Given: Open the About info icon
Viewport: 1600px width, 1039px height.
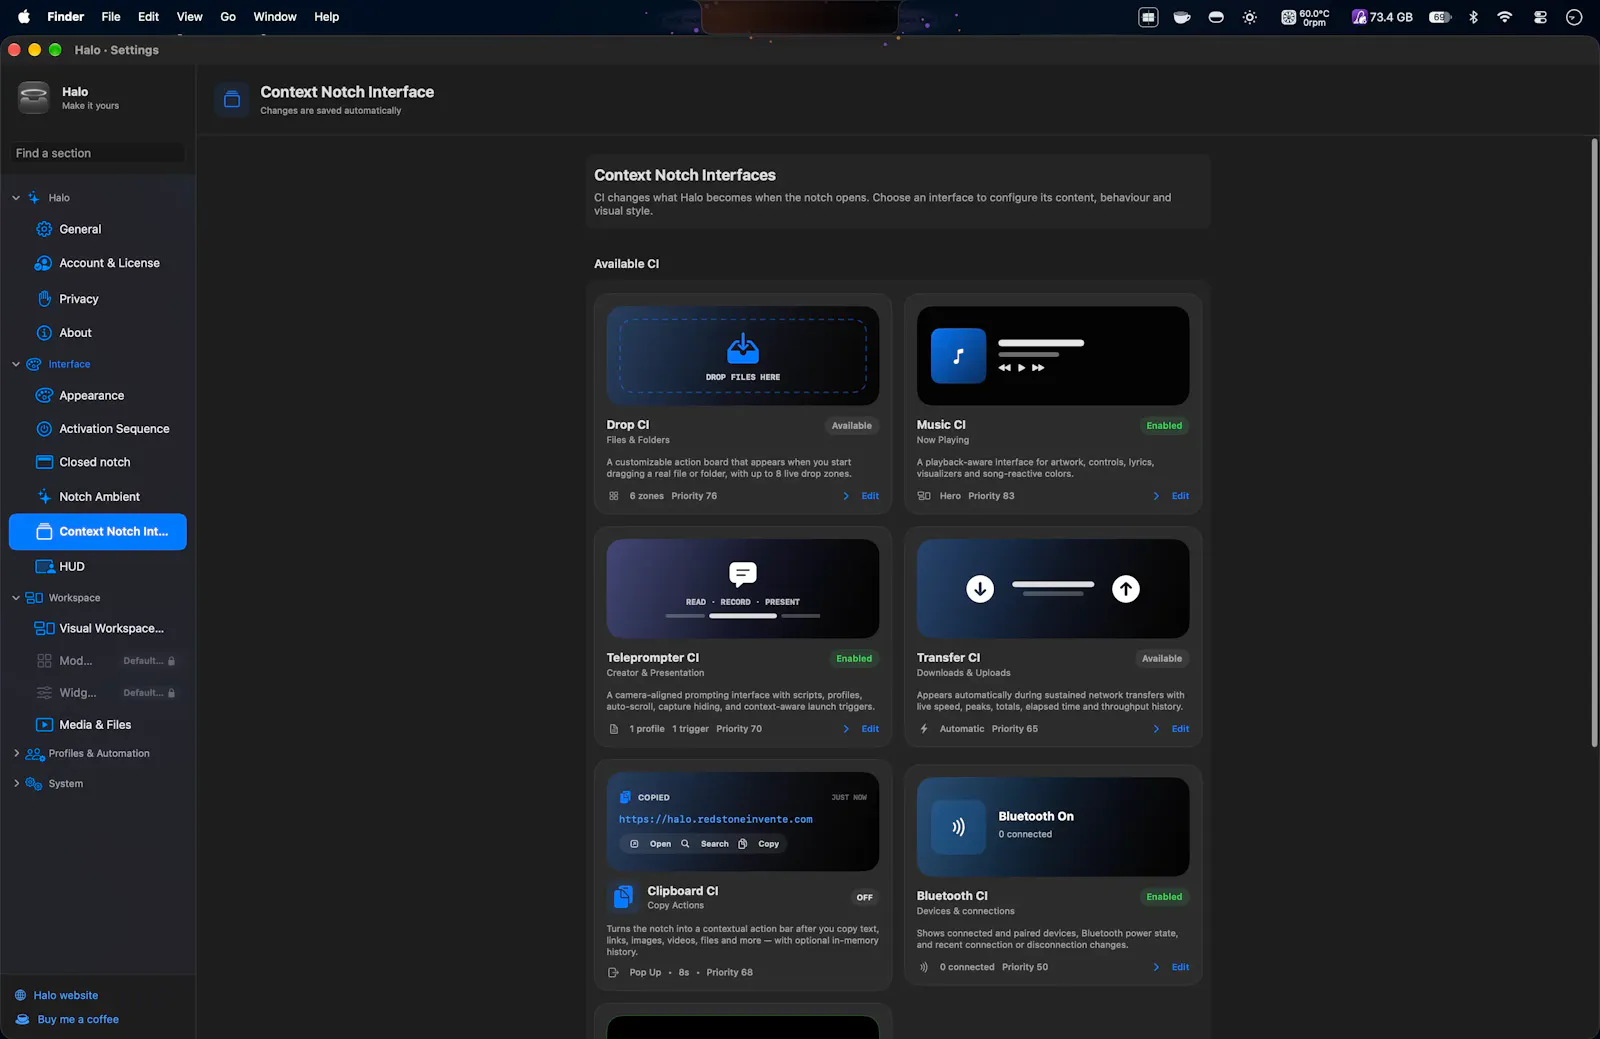Looking at the screenshot, I should 44,333.
